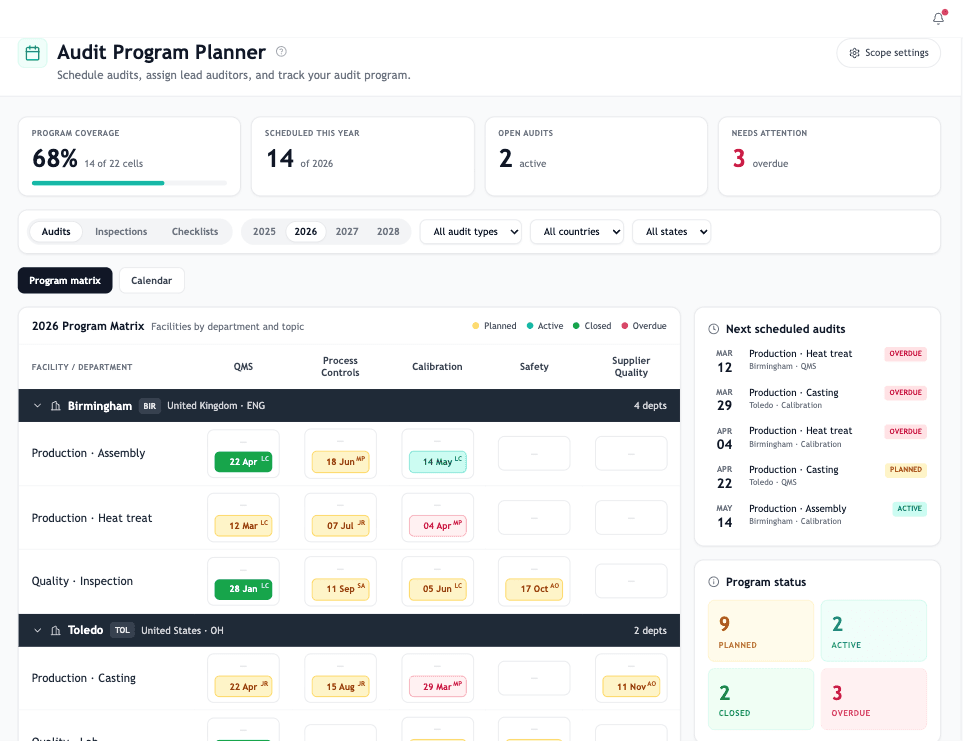Show the Program matrix view
Screen dimensions: 963x741
[65, 281]
